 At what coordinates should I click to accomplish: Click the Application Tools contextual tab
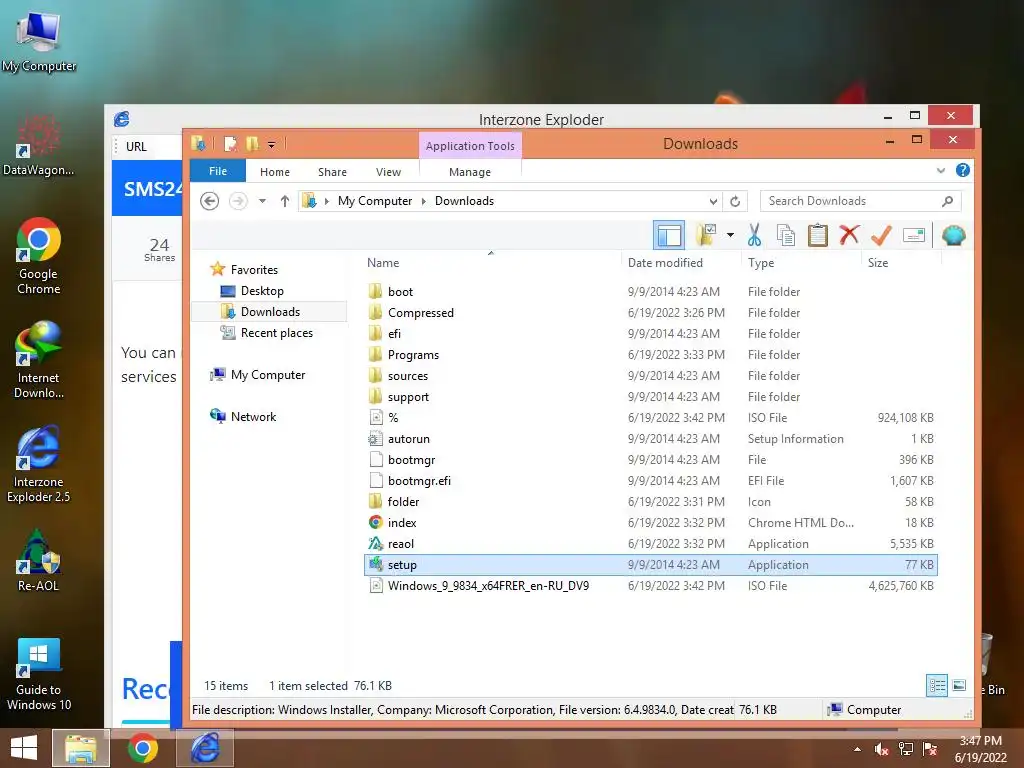coord(470,146)
